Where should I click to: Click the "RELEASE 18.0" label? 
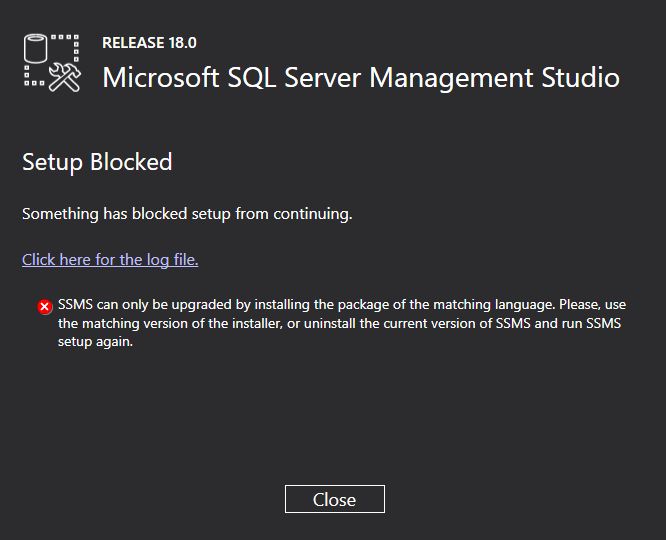pyautogui.click(x=150, y=43)
